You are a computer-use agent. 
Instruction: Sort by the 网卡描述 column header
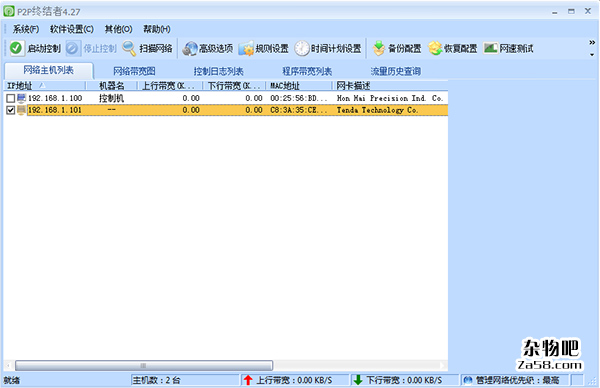point(390,86)
